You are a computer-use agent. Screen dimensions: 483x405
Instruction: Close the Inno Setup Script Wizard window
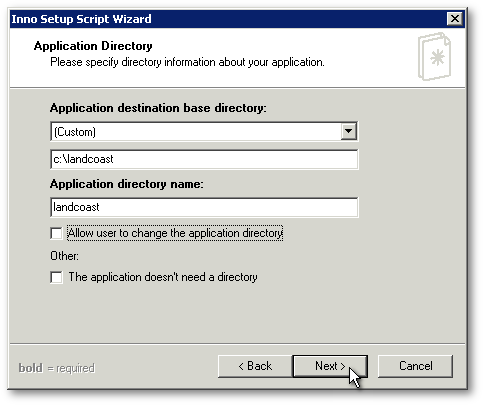455,19
